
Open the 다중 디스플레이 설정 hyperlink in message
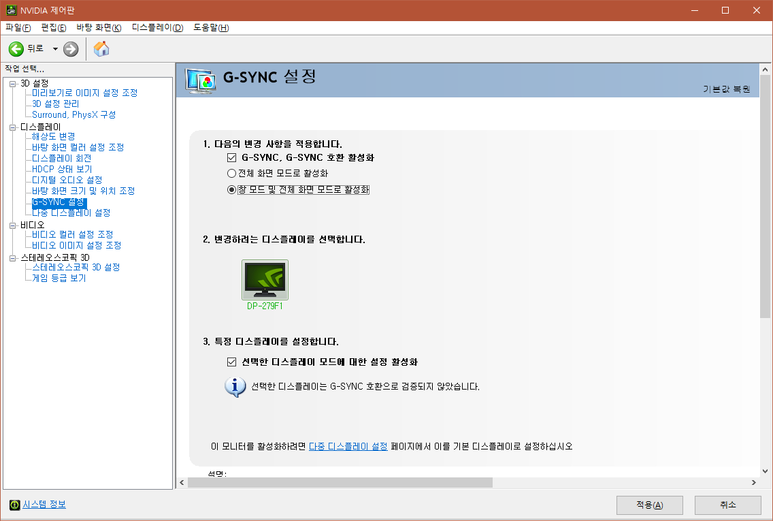(x=348, y=447)
